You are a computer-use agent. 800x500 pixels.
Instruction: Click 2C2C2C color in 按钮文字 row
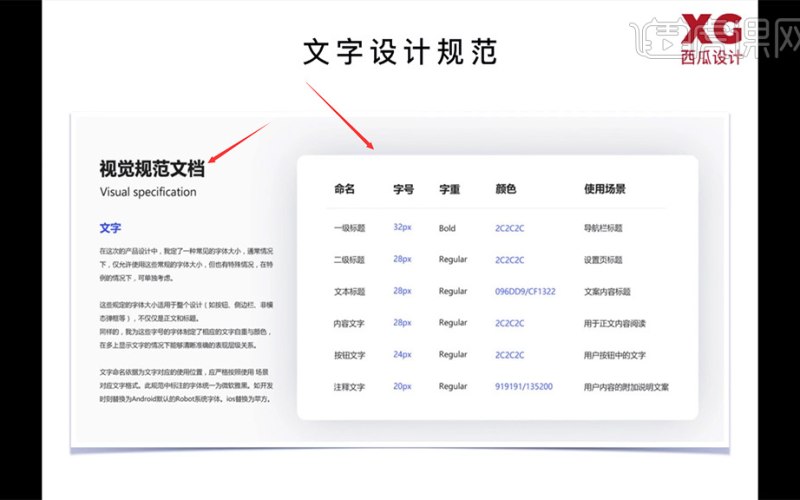[509, 355]
